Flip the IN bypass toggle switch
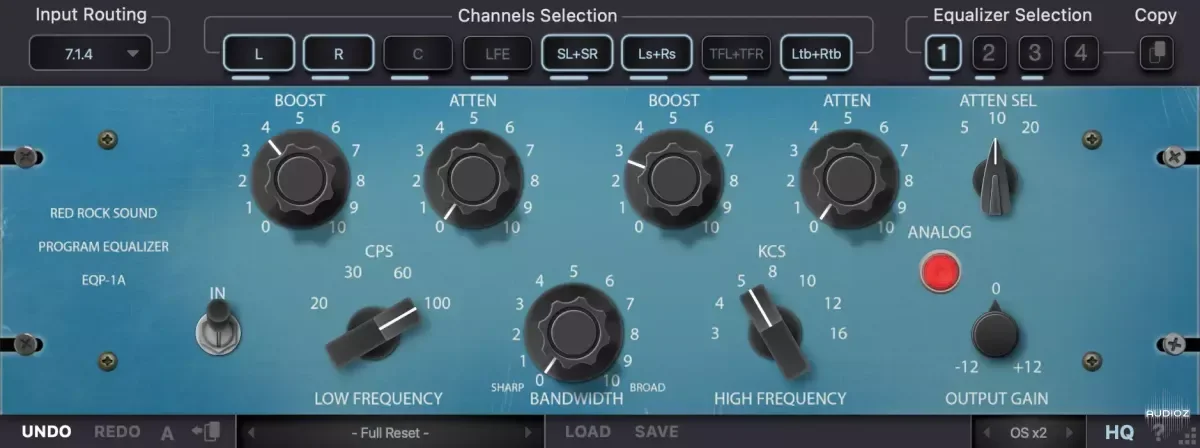The image size is (1200, 448). click(x=216, y=330)
